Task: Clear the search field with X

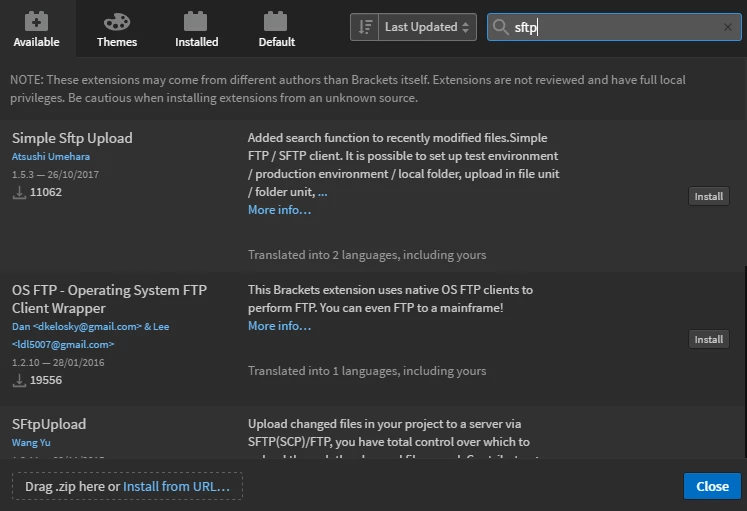Action: [x=727, y=27]
